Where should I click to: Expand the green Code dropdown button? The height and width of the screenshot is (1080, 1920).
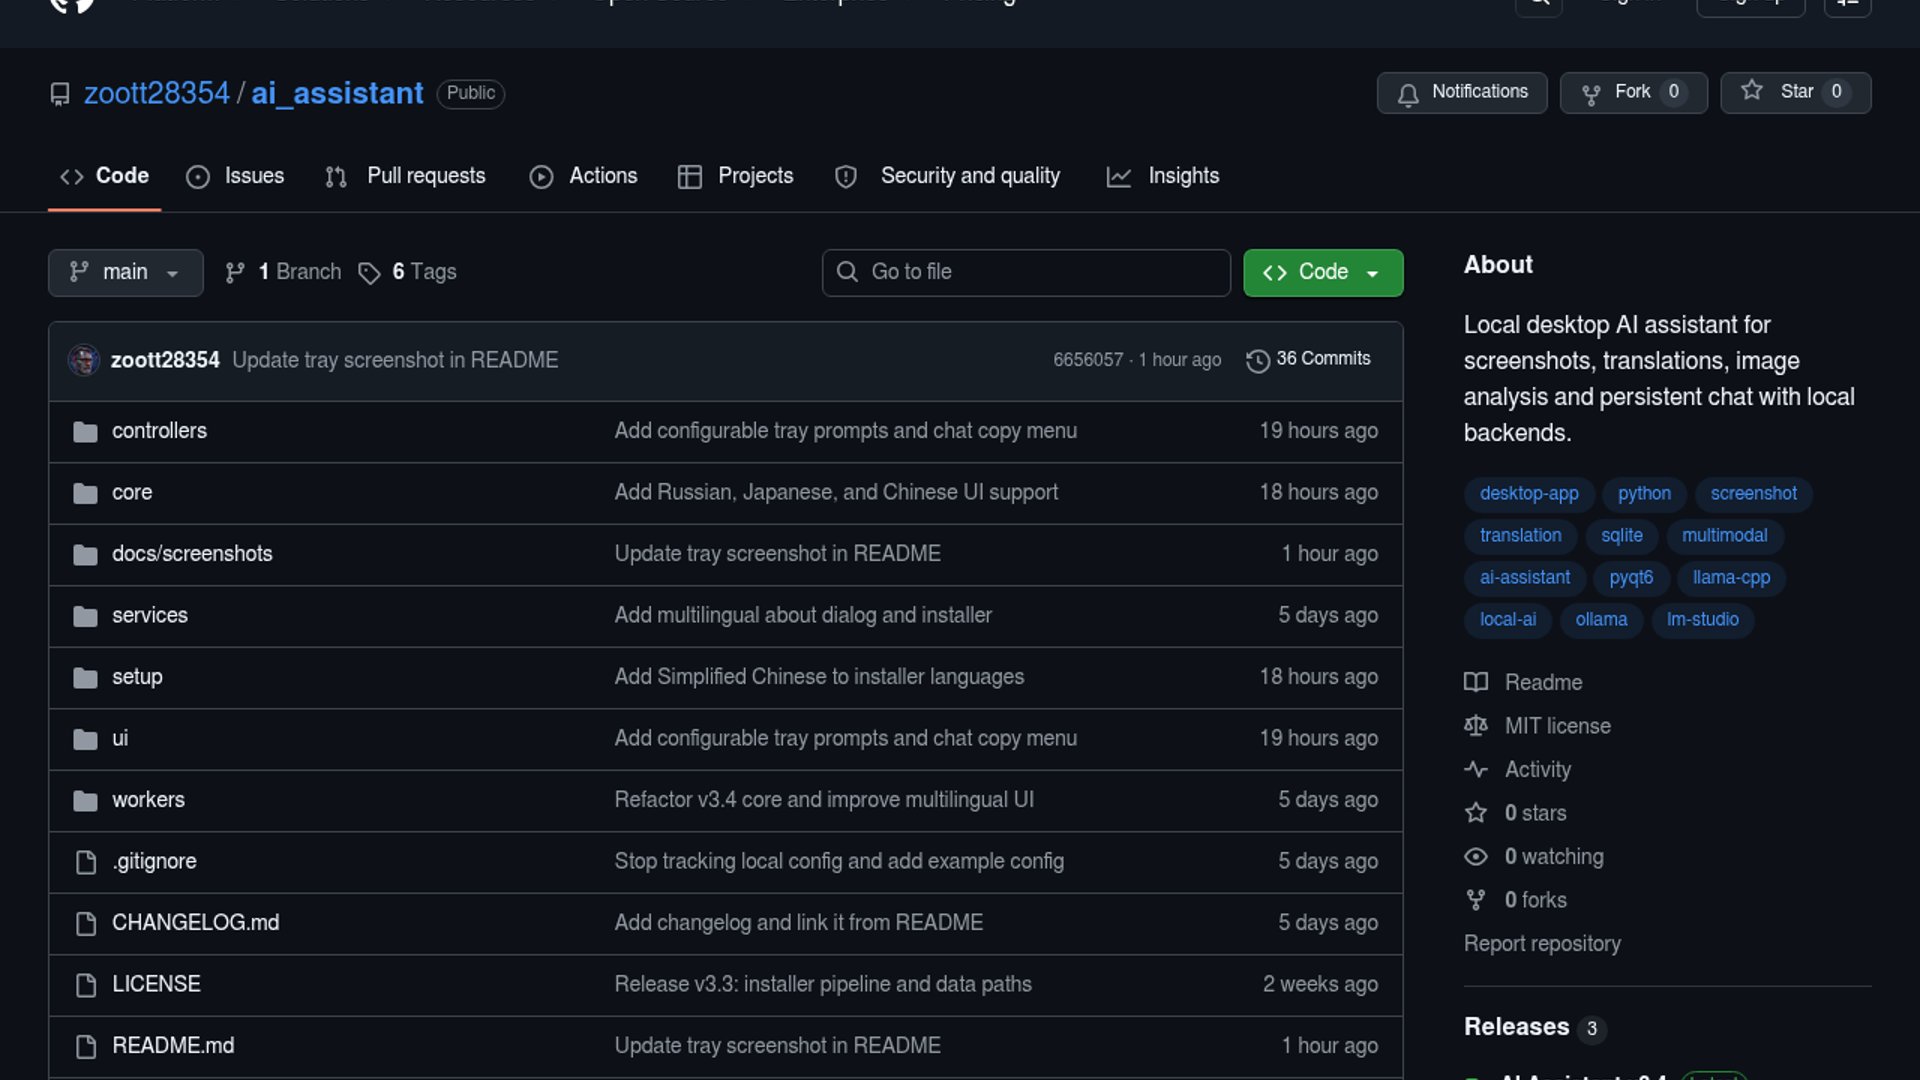click(x=1322, y=273)
